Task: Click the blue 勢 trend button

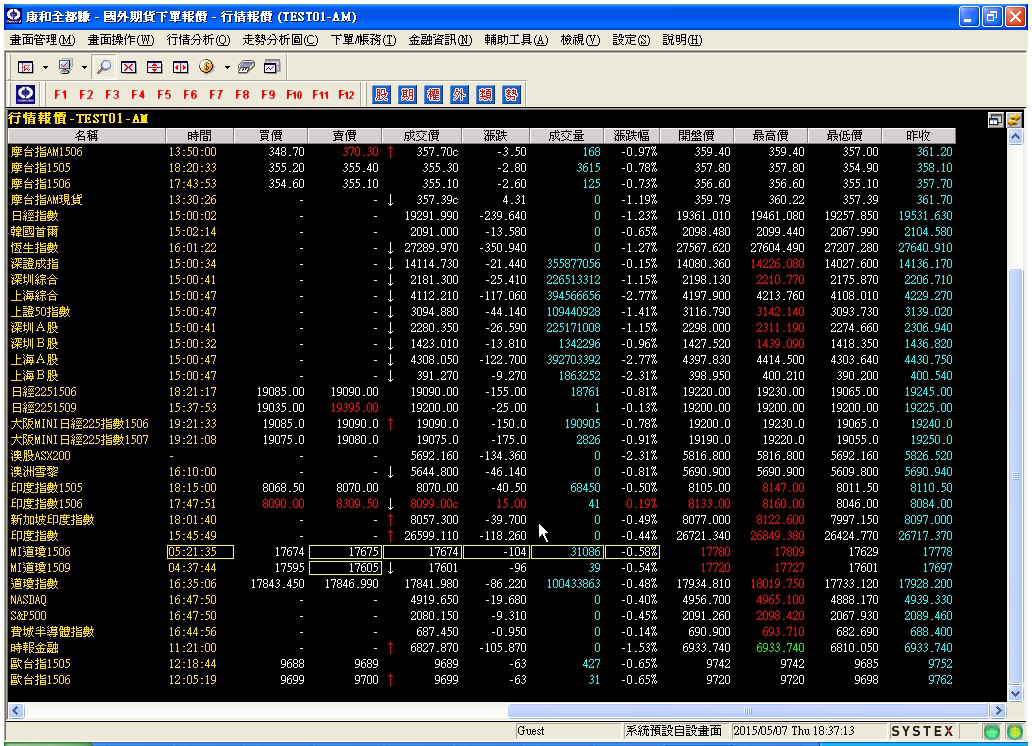Action: (511, 94)
